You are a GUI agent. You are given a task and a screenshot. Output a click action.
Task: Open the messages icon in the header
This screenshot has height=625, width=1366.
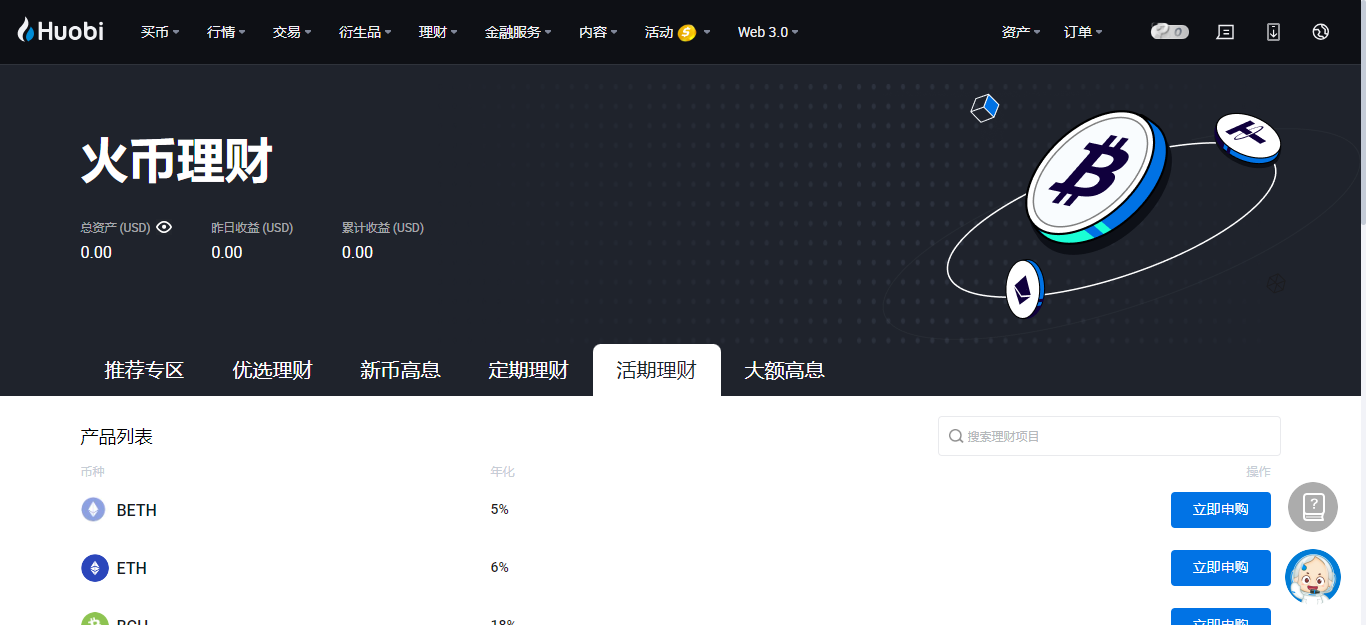click(x=1225, y=32)
